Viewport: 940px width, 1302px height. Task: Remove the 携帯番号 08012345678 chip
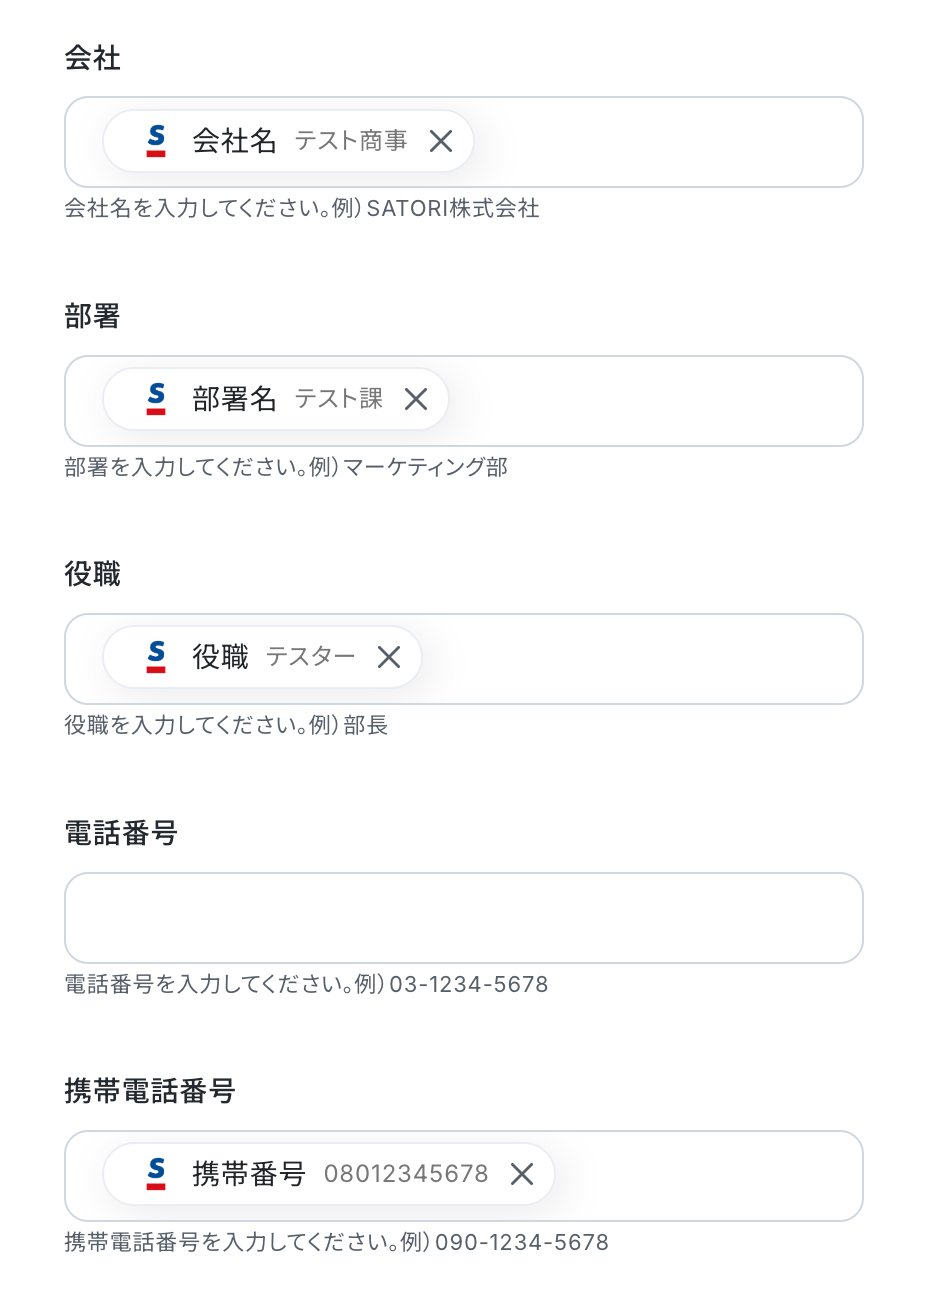tap(522, 1174)
